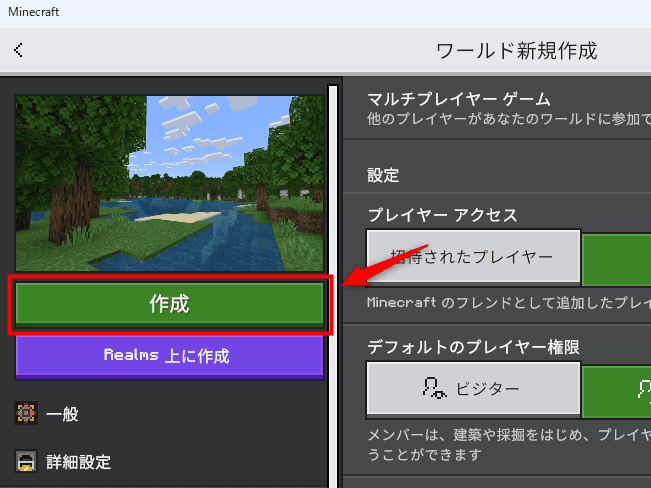The height and width of the screenshot is (488, 651).
Task: Click the デフォルトのプレイヤー権限 label
Action: (x=474, y=346)
